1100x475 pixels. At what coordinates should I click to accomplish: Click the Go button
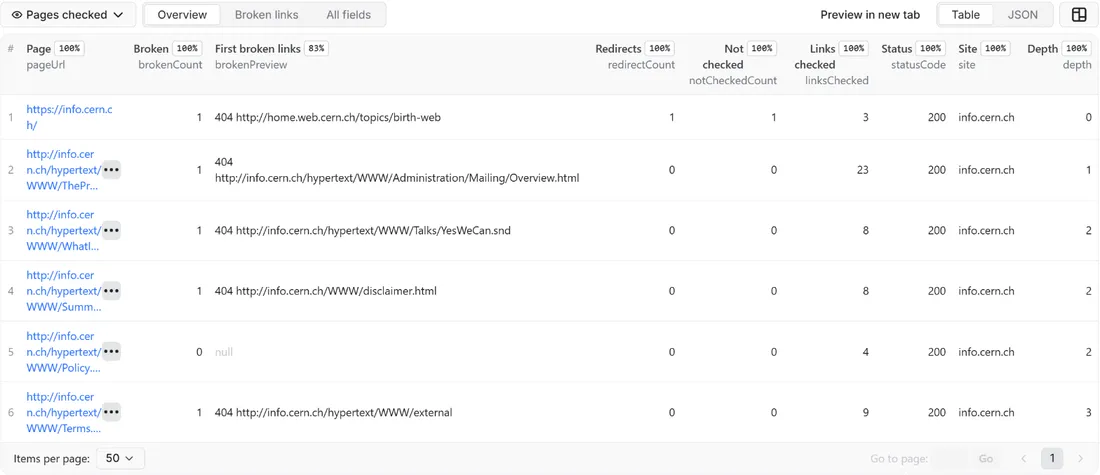pyautogui.click(x=986, y=458)
